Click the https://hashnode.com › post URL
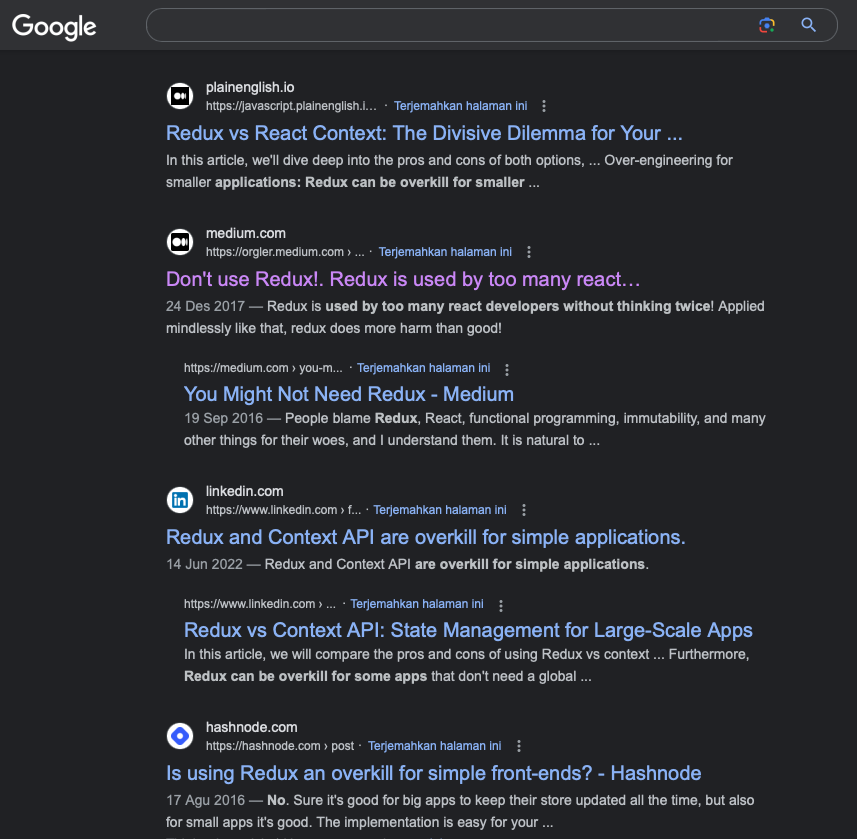Viewport: 857px width, 839px height. click(x=280, y=746)
